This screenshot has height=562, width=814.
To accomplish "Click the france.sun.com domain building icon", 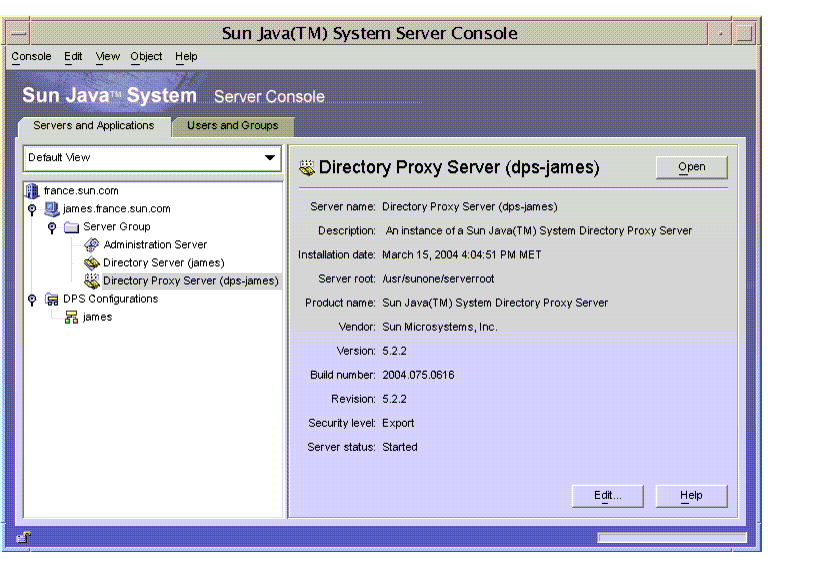I will pyautogui.click(x=32, y=190).
